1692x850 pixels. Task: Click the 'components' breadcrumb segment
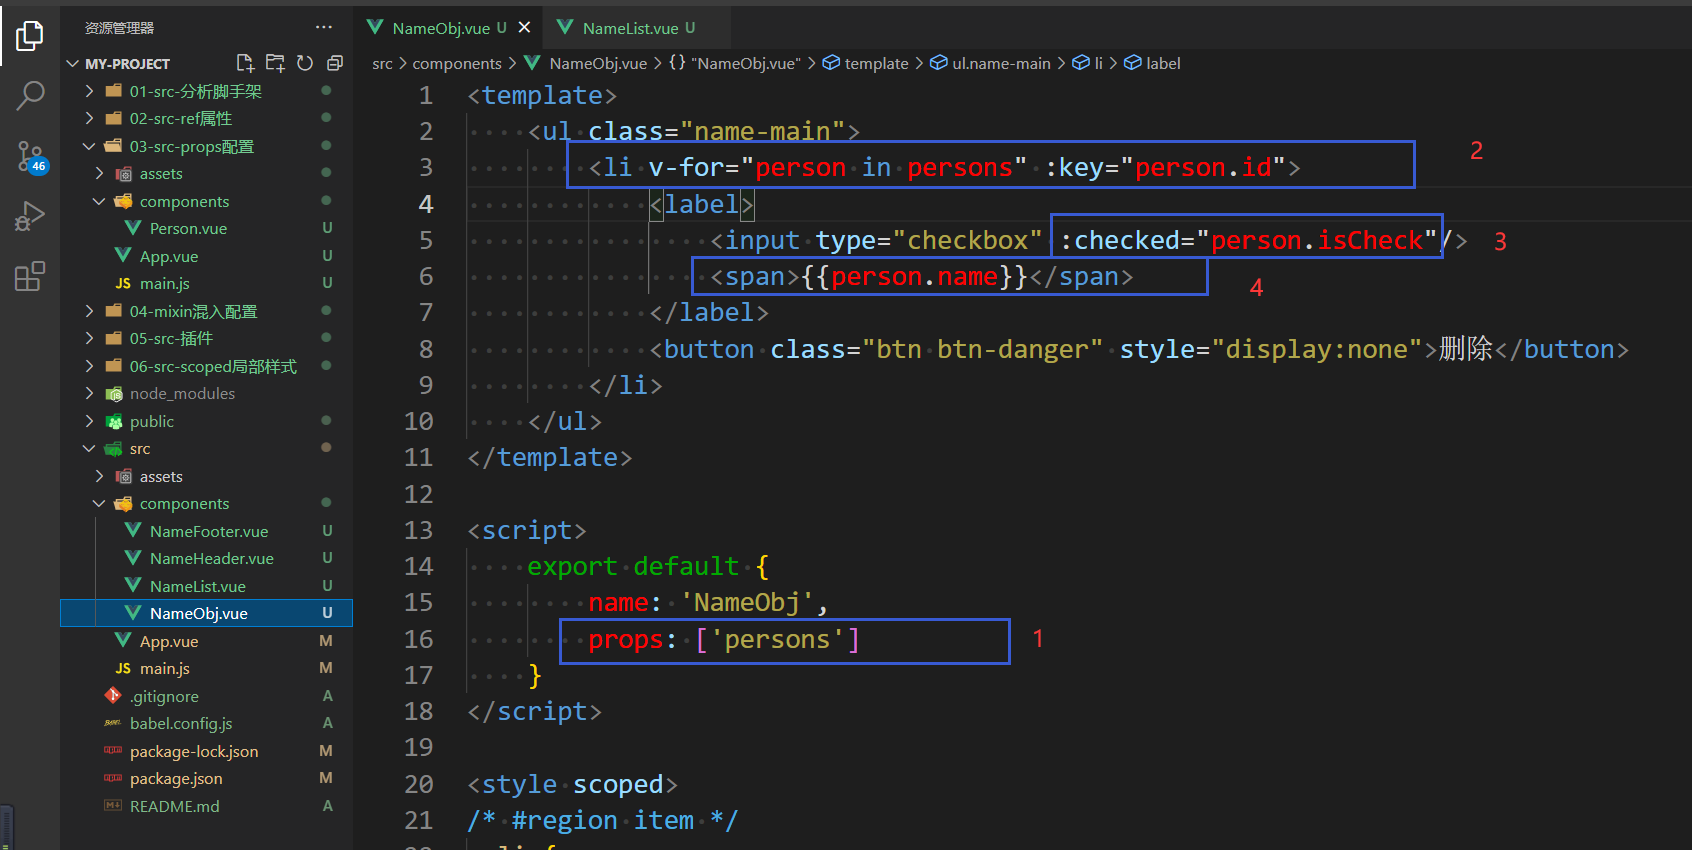(457, 63)
